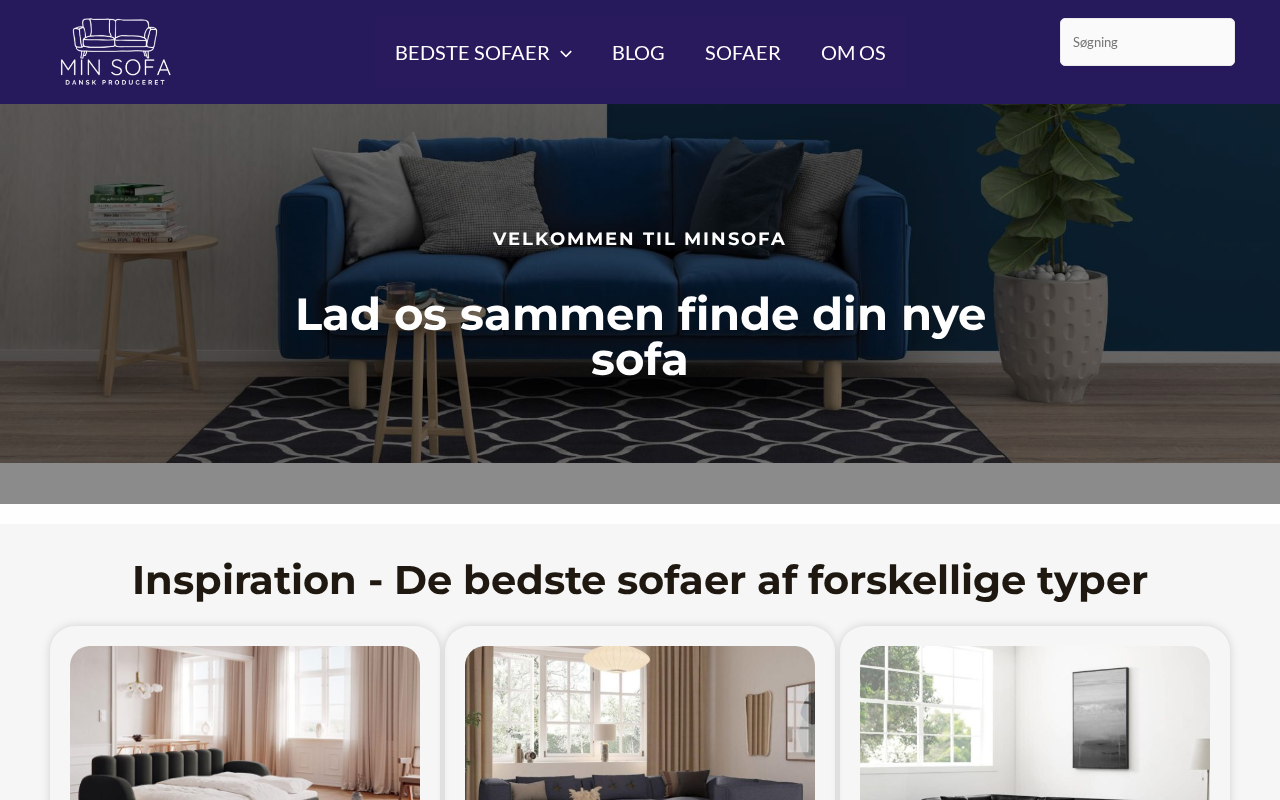The width and height of the screenshot is (1280, 800).
Task: Go to the Blog page
Action: [x=638, y=53]
